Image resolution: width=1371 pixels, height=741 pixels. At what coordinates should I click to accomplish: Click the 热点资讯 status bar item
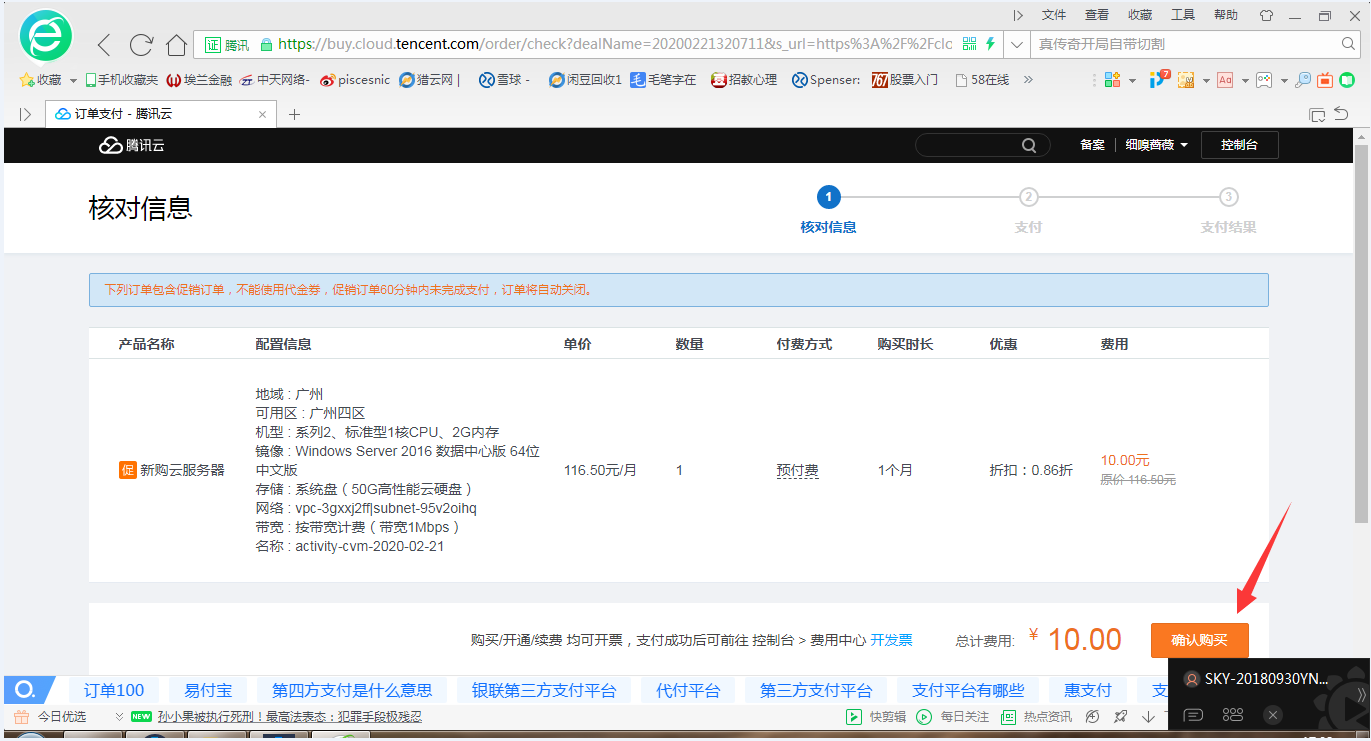tap(1036, 717)
